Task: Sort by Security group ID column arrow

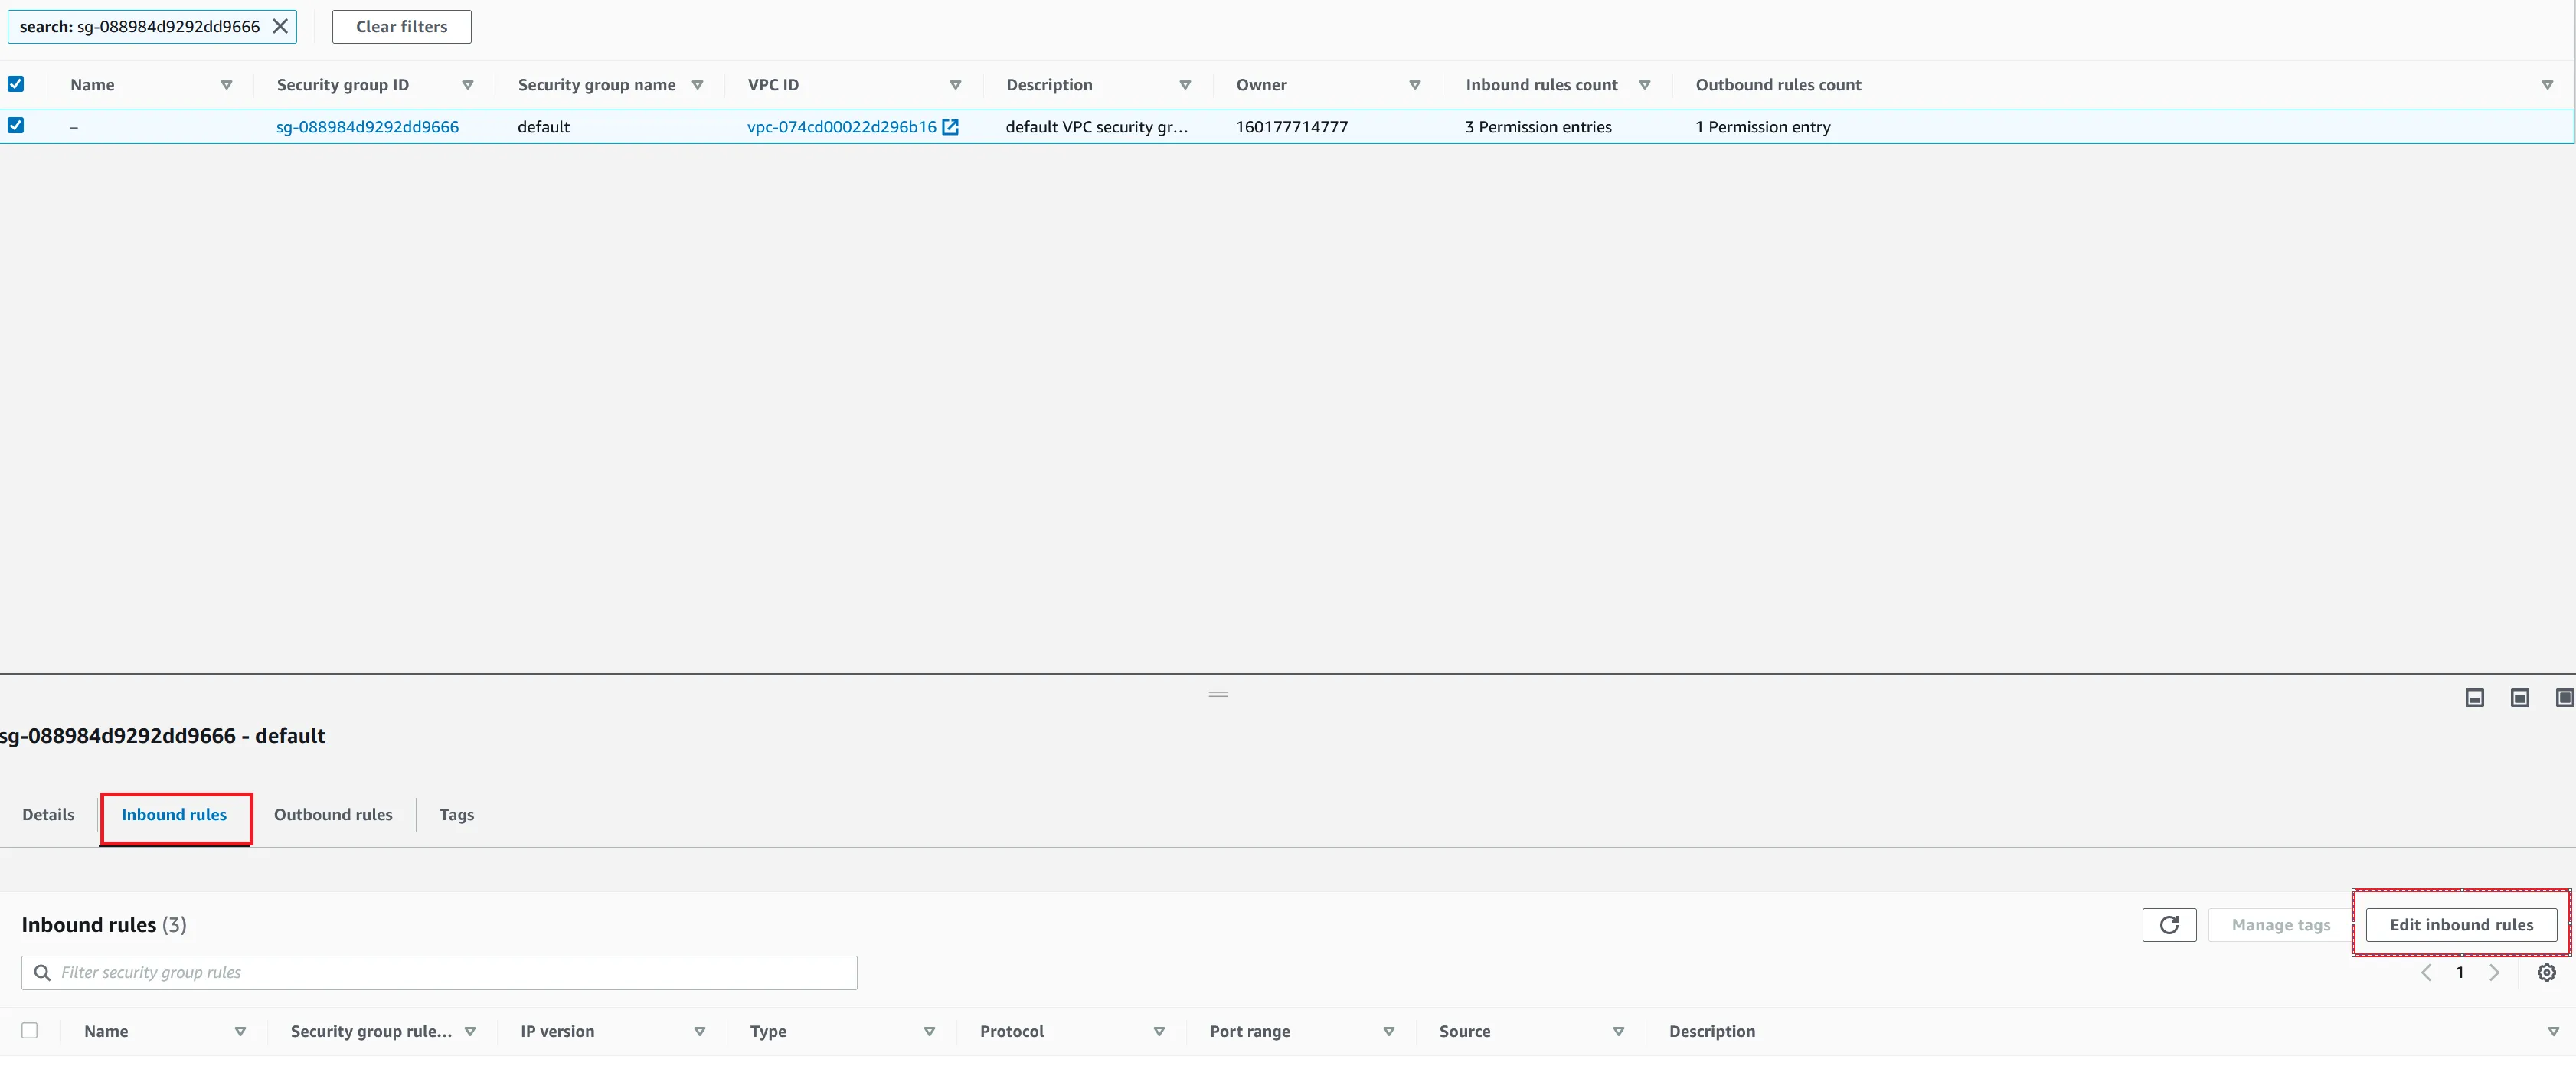Action: [467, 85]
